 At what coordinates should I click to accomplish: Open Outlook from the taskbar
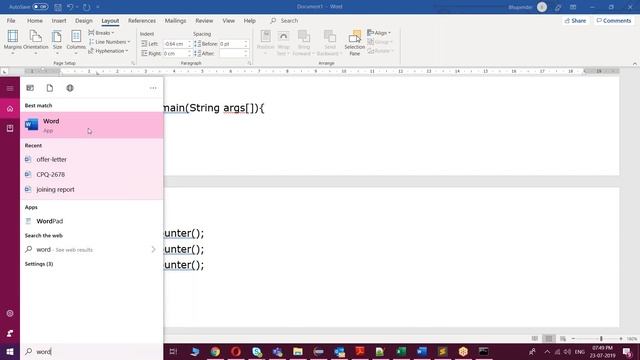339,351
